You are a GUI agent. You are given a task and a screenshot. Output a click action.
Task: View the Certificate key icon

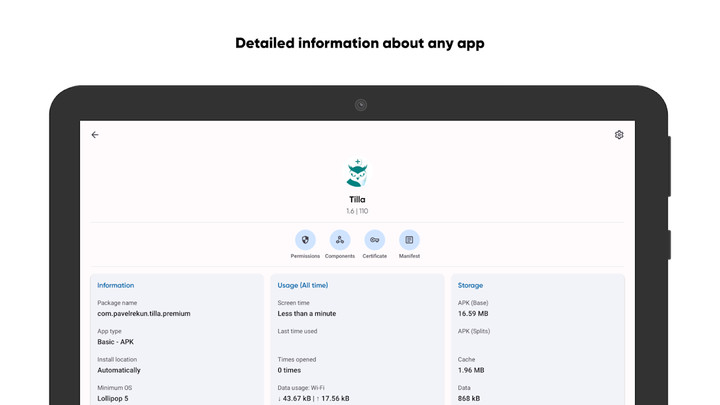(375, 240)
